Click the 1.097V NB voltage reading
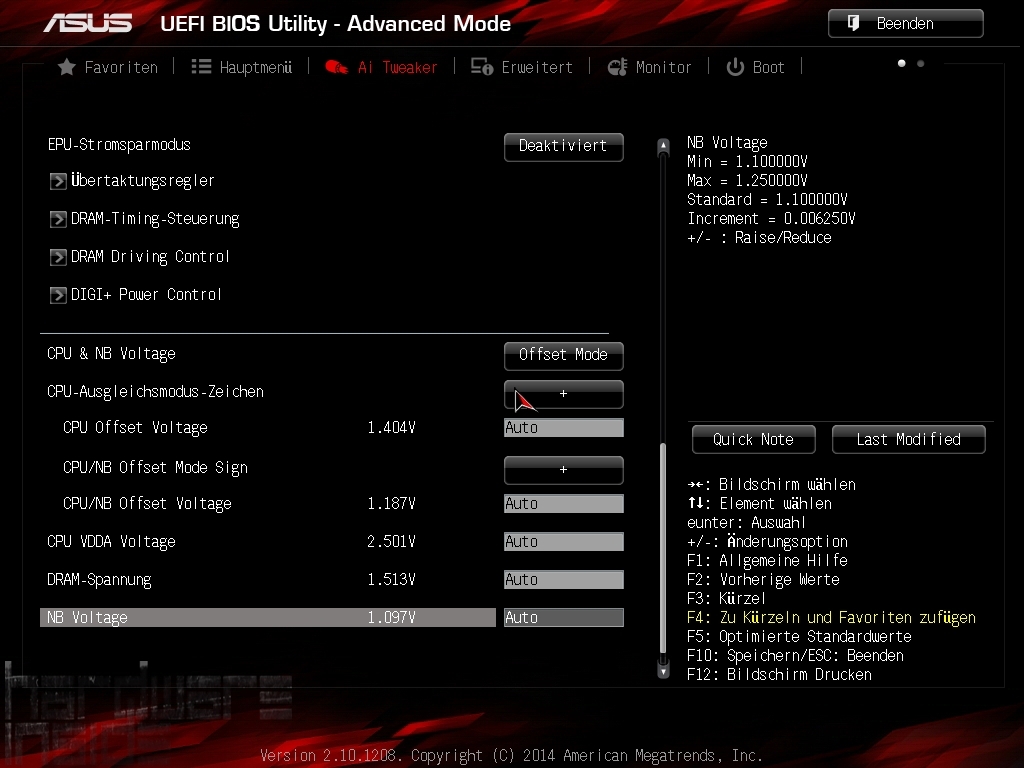Screen dimensions: 1024x768 (391, 617)
